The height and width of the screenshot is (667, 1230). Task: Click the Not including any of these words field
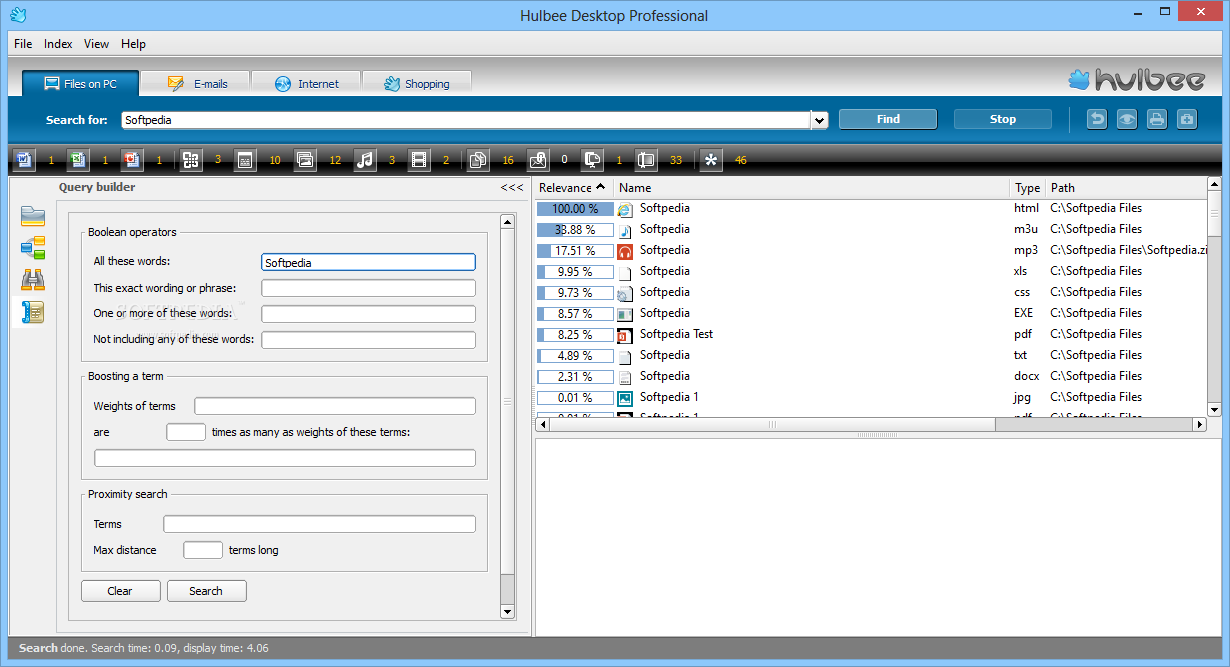[368, 340]
